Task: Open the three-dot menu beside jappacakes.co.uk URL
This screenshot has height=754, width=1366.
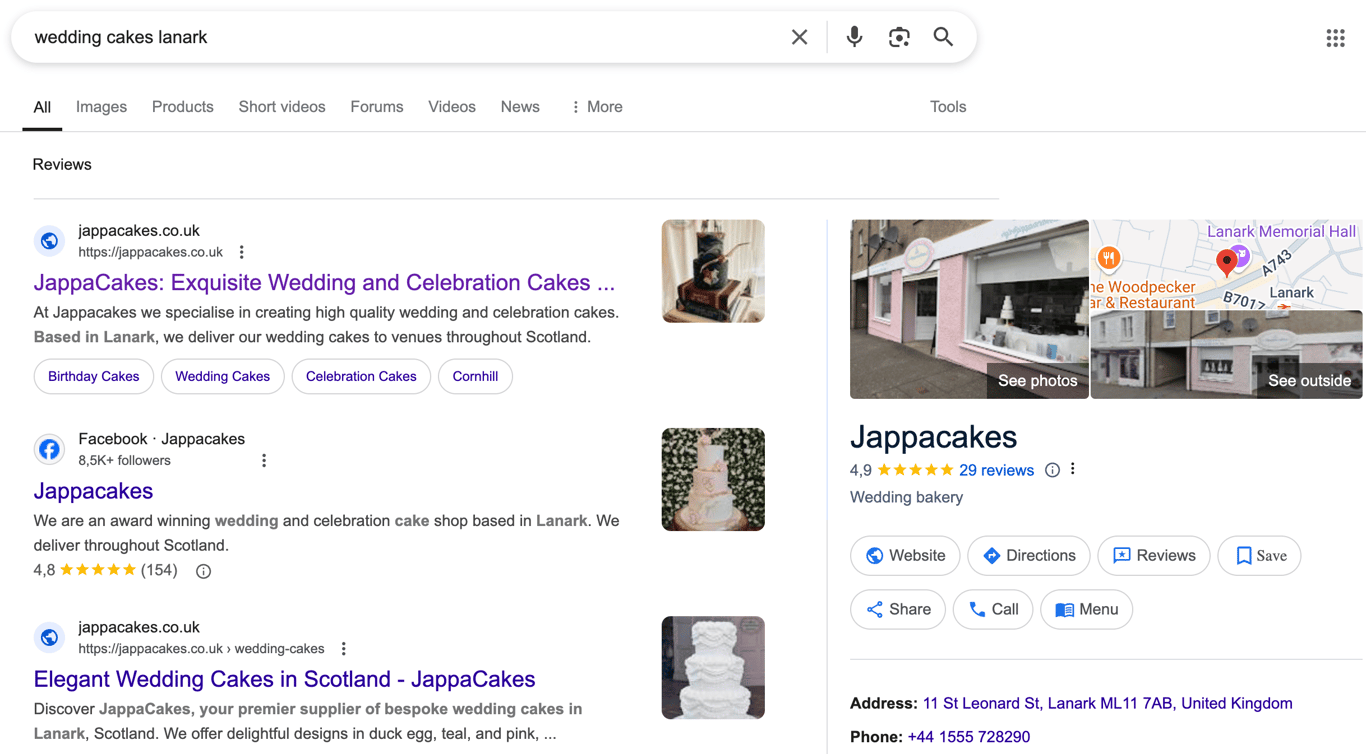Action: (x=241, y=252)
